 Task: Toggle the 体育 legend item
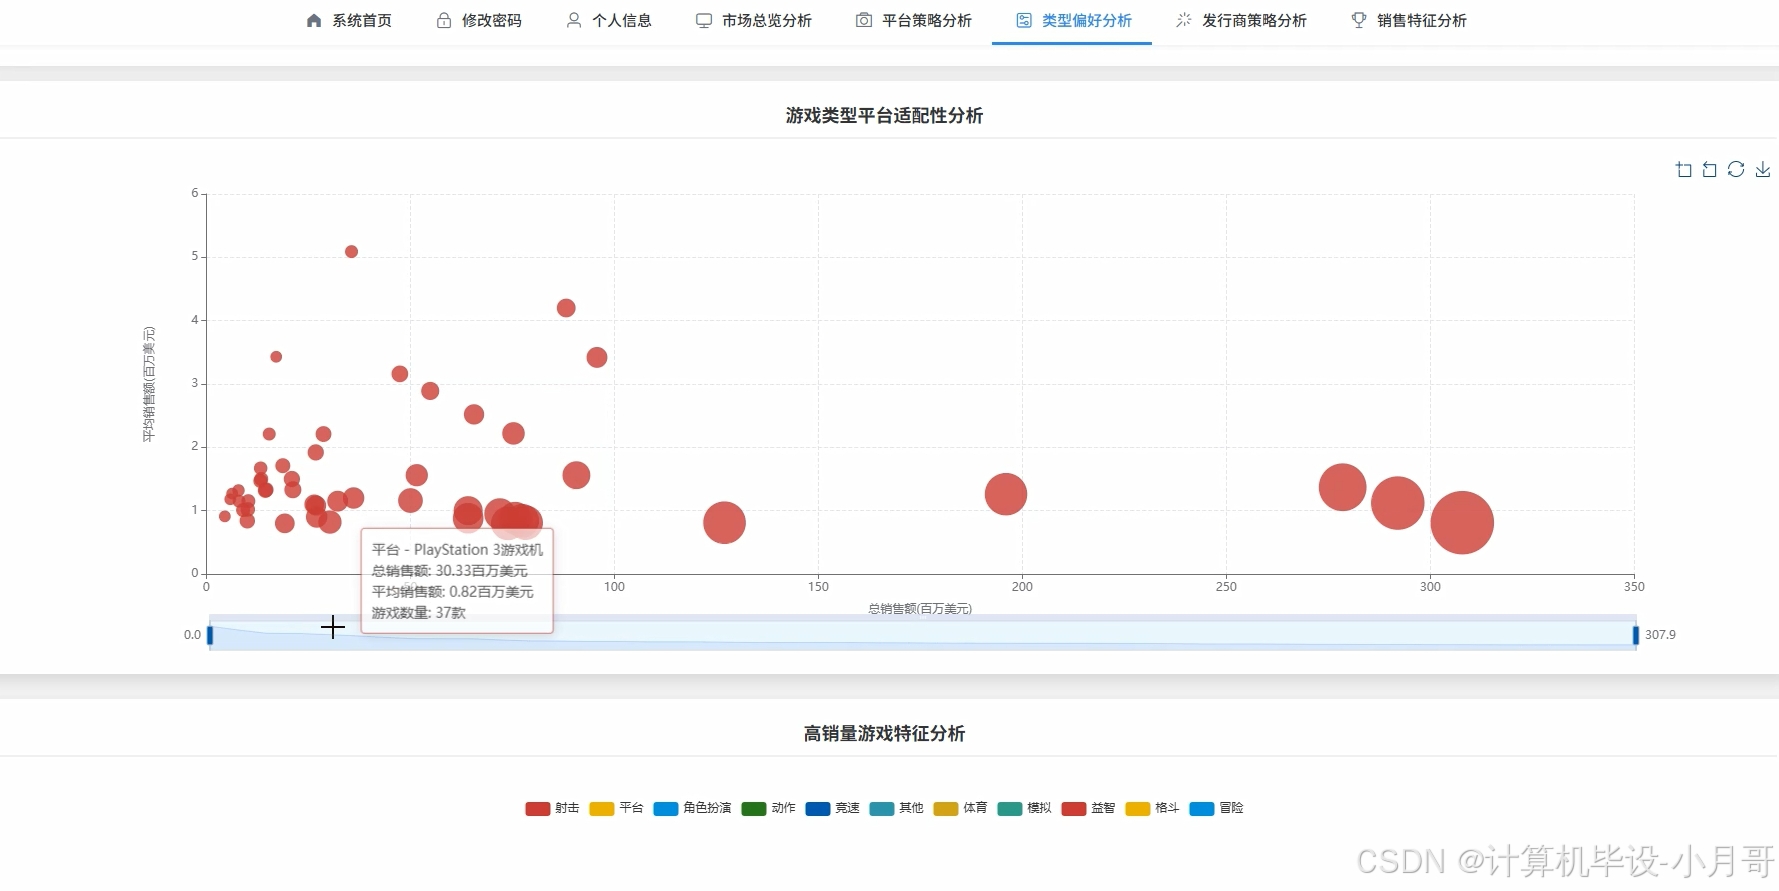click(961, 808)
